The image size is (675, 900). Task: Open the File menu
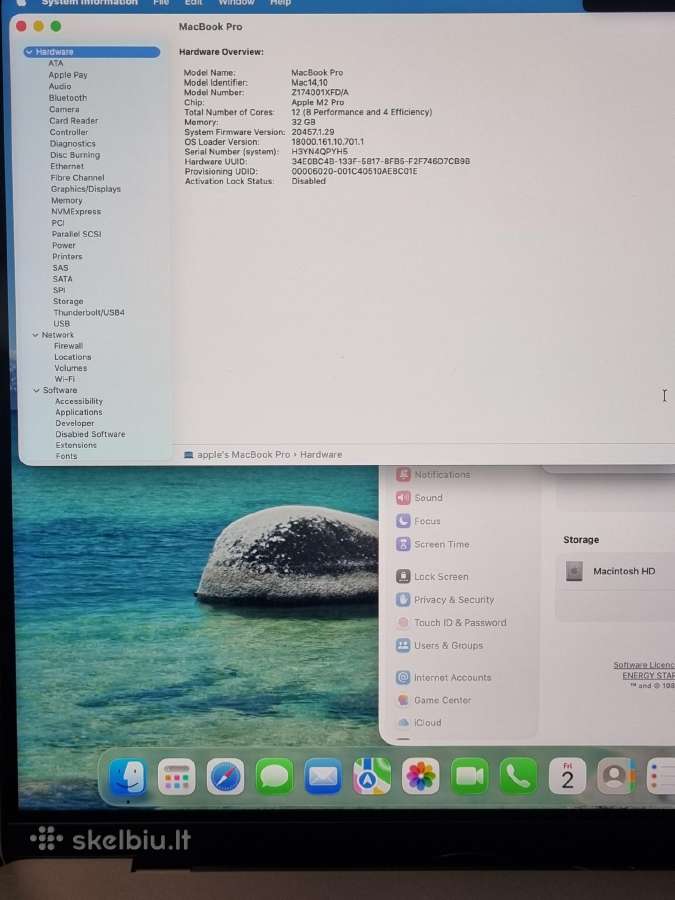point(161,3)
